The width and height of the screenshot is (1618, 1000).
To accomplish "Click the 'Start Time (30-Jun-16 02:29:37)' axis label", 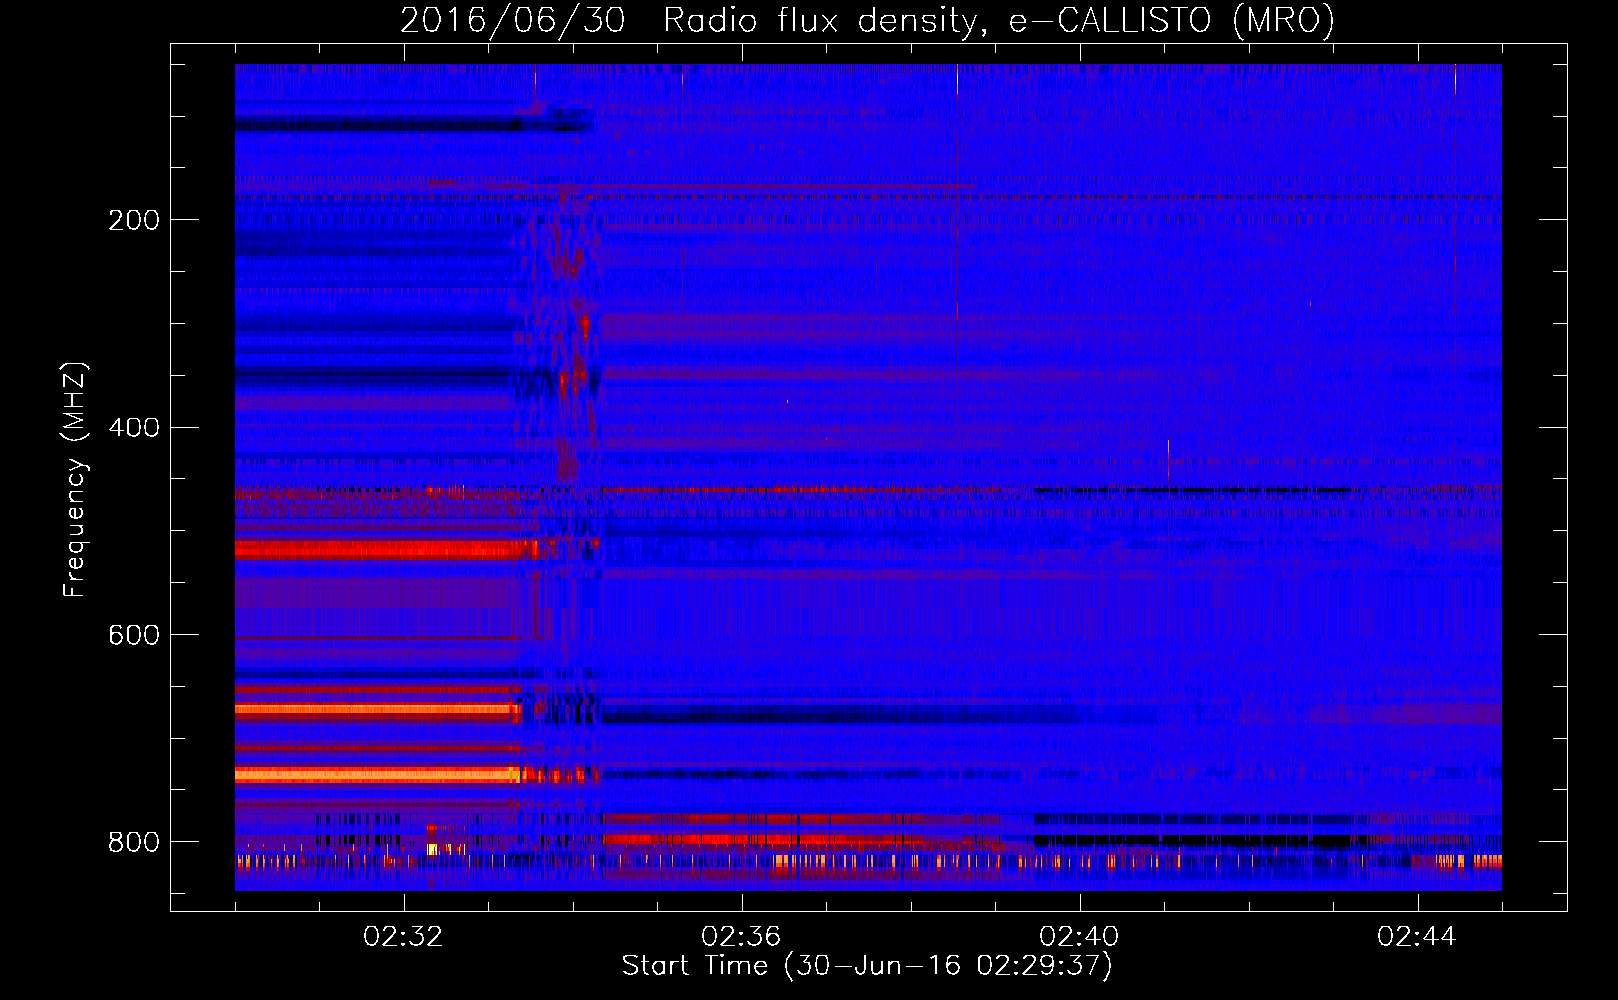I will [x=867, y=966].
